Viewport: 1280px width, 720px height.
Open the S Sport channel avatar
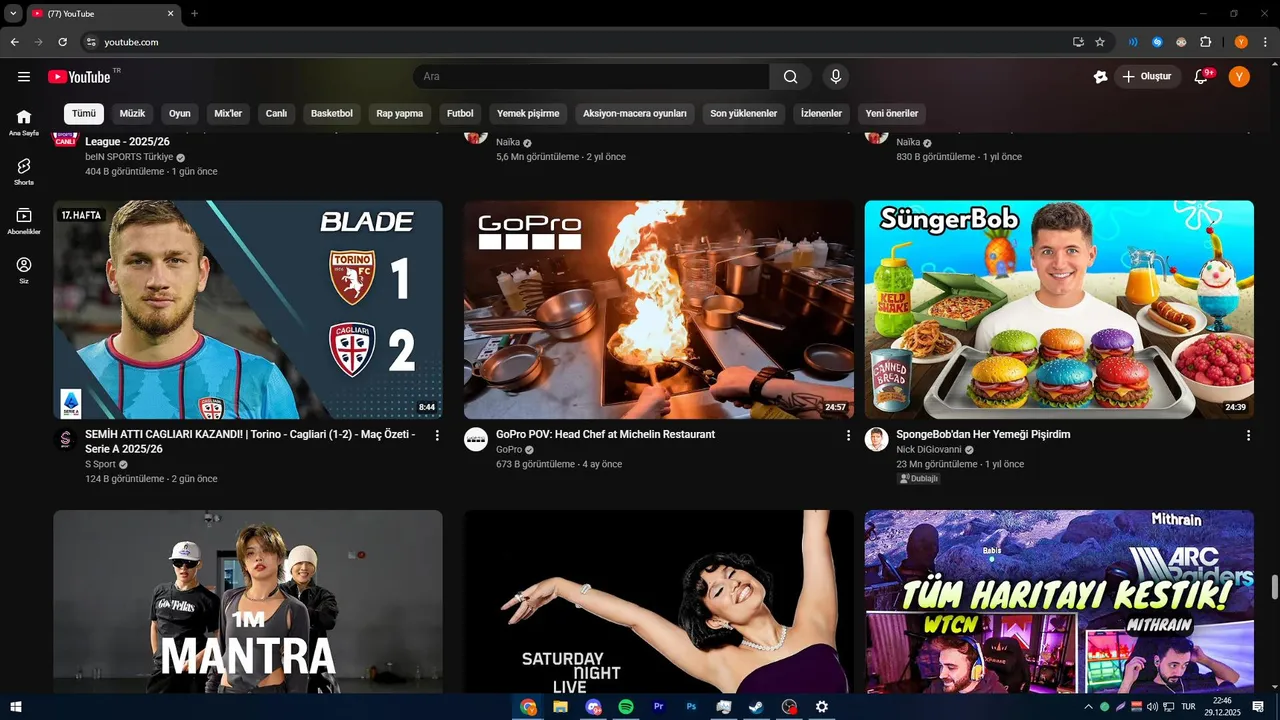[x=65, y=440]
